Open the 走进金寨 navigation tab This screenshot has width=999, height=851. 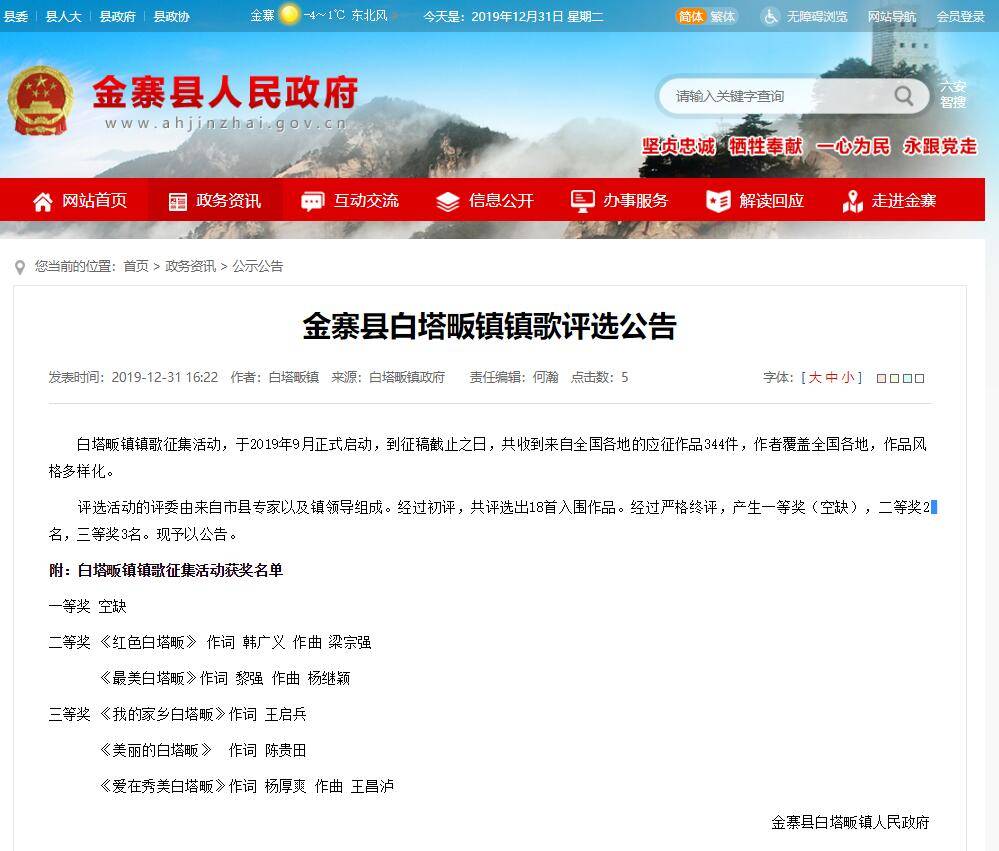click(x=889, y=201)
